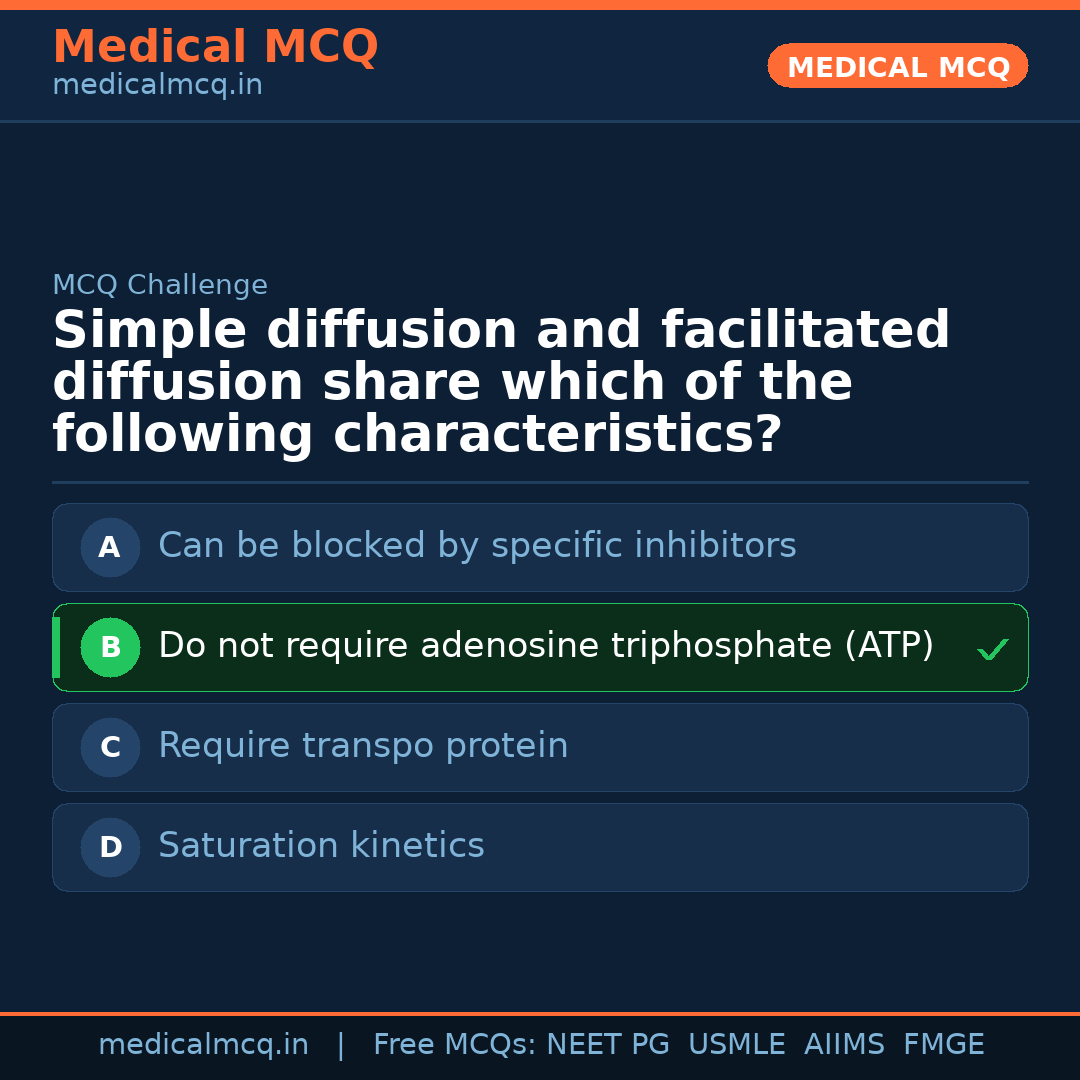Click the letter C circle icon
Screen dimensions: 1080x1080
[x=110, y=747]
